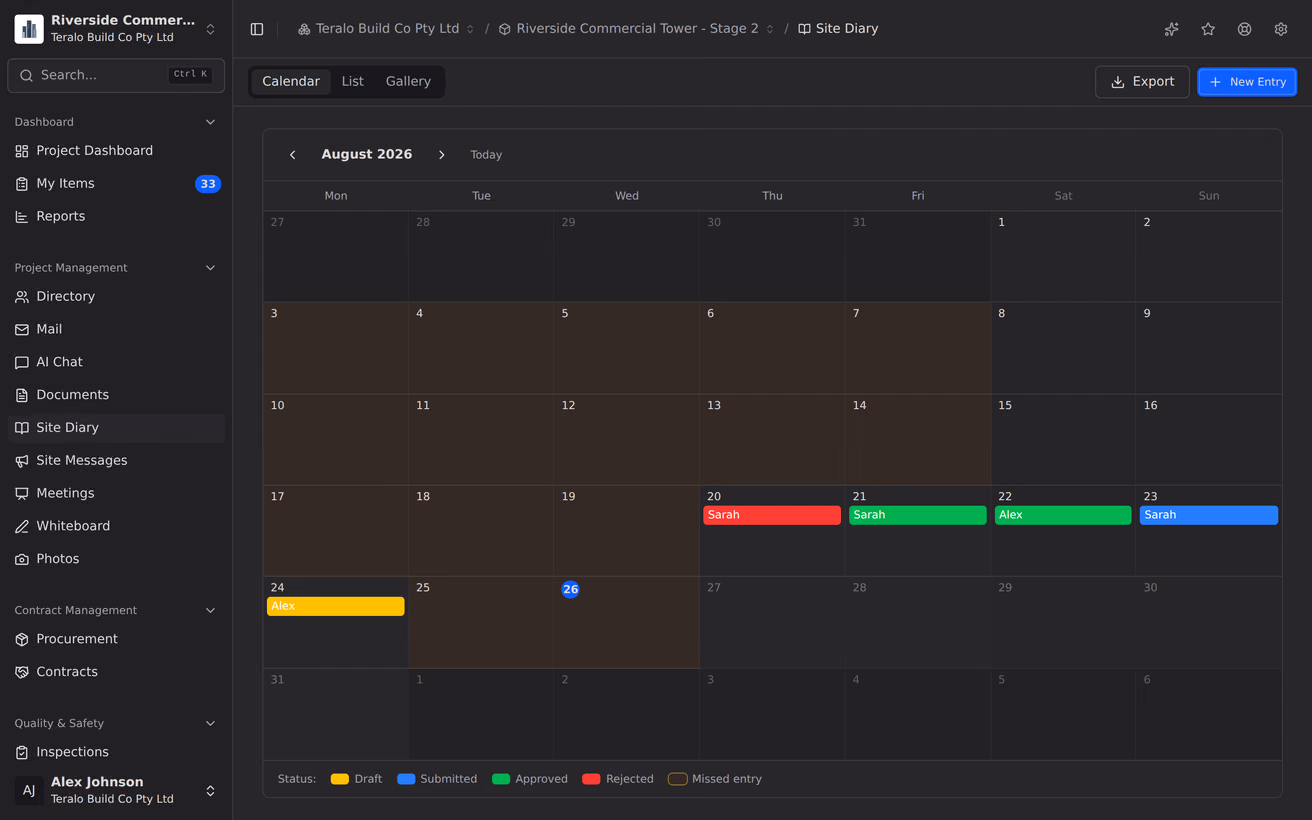Switch to the Gallery tab

coord(408,82)
